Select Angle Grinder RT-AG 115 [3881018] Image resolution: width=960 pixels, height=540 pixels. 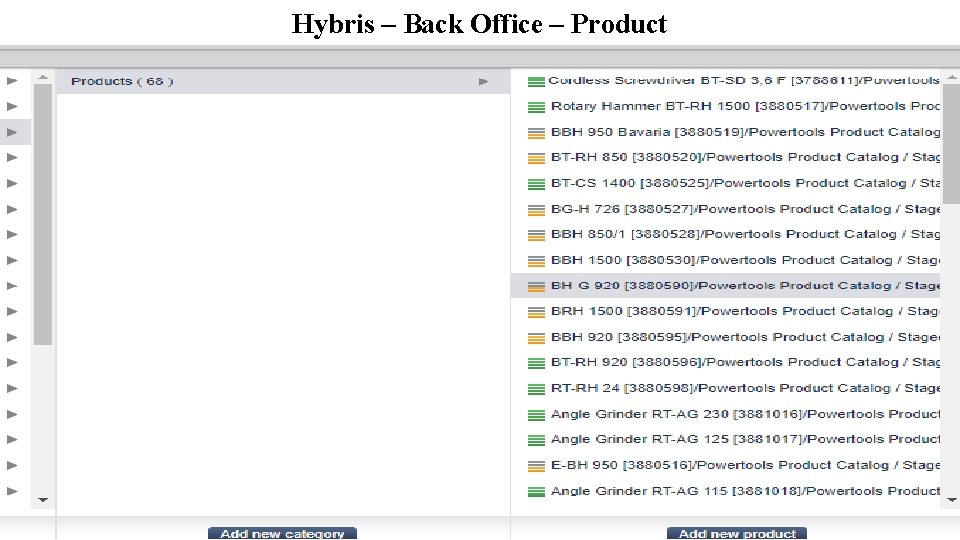[x=726, y=491]
